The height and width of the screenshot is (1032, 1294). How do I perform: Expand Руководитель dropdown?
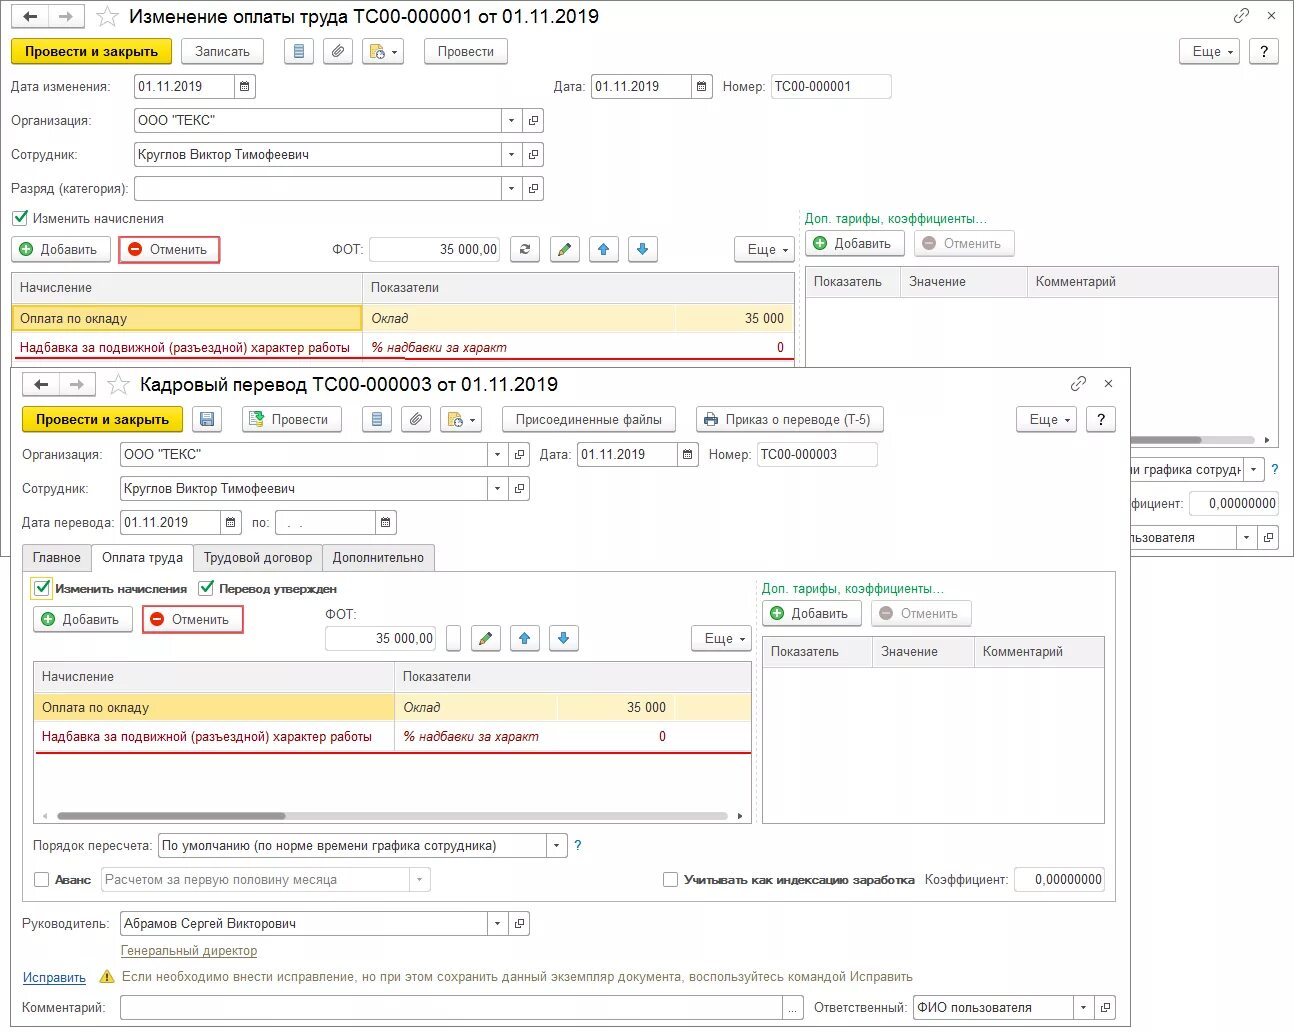[498, 924]
